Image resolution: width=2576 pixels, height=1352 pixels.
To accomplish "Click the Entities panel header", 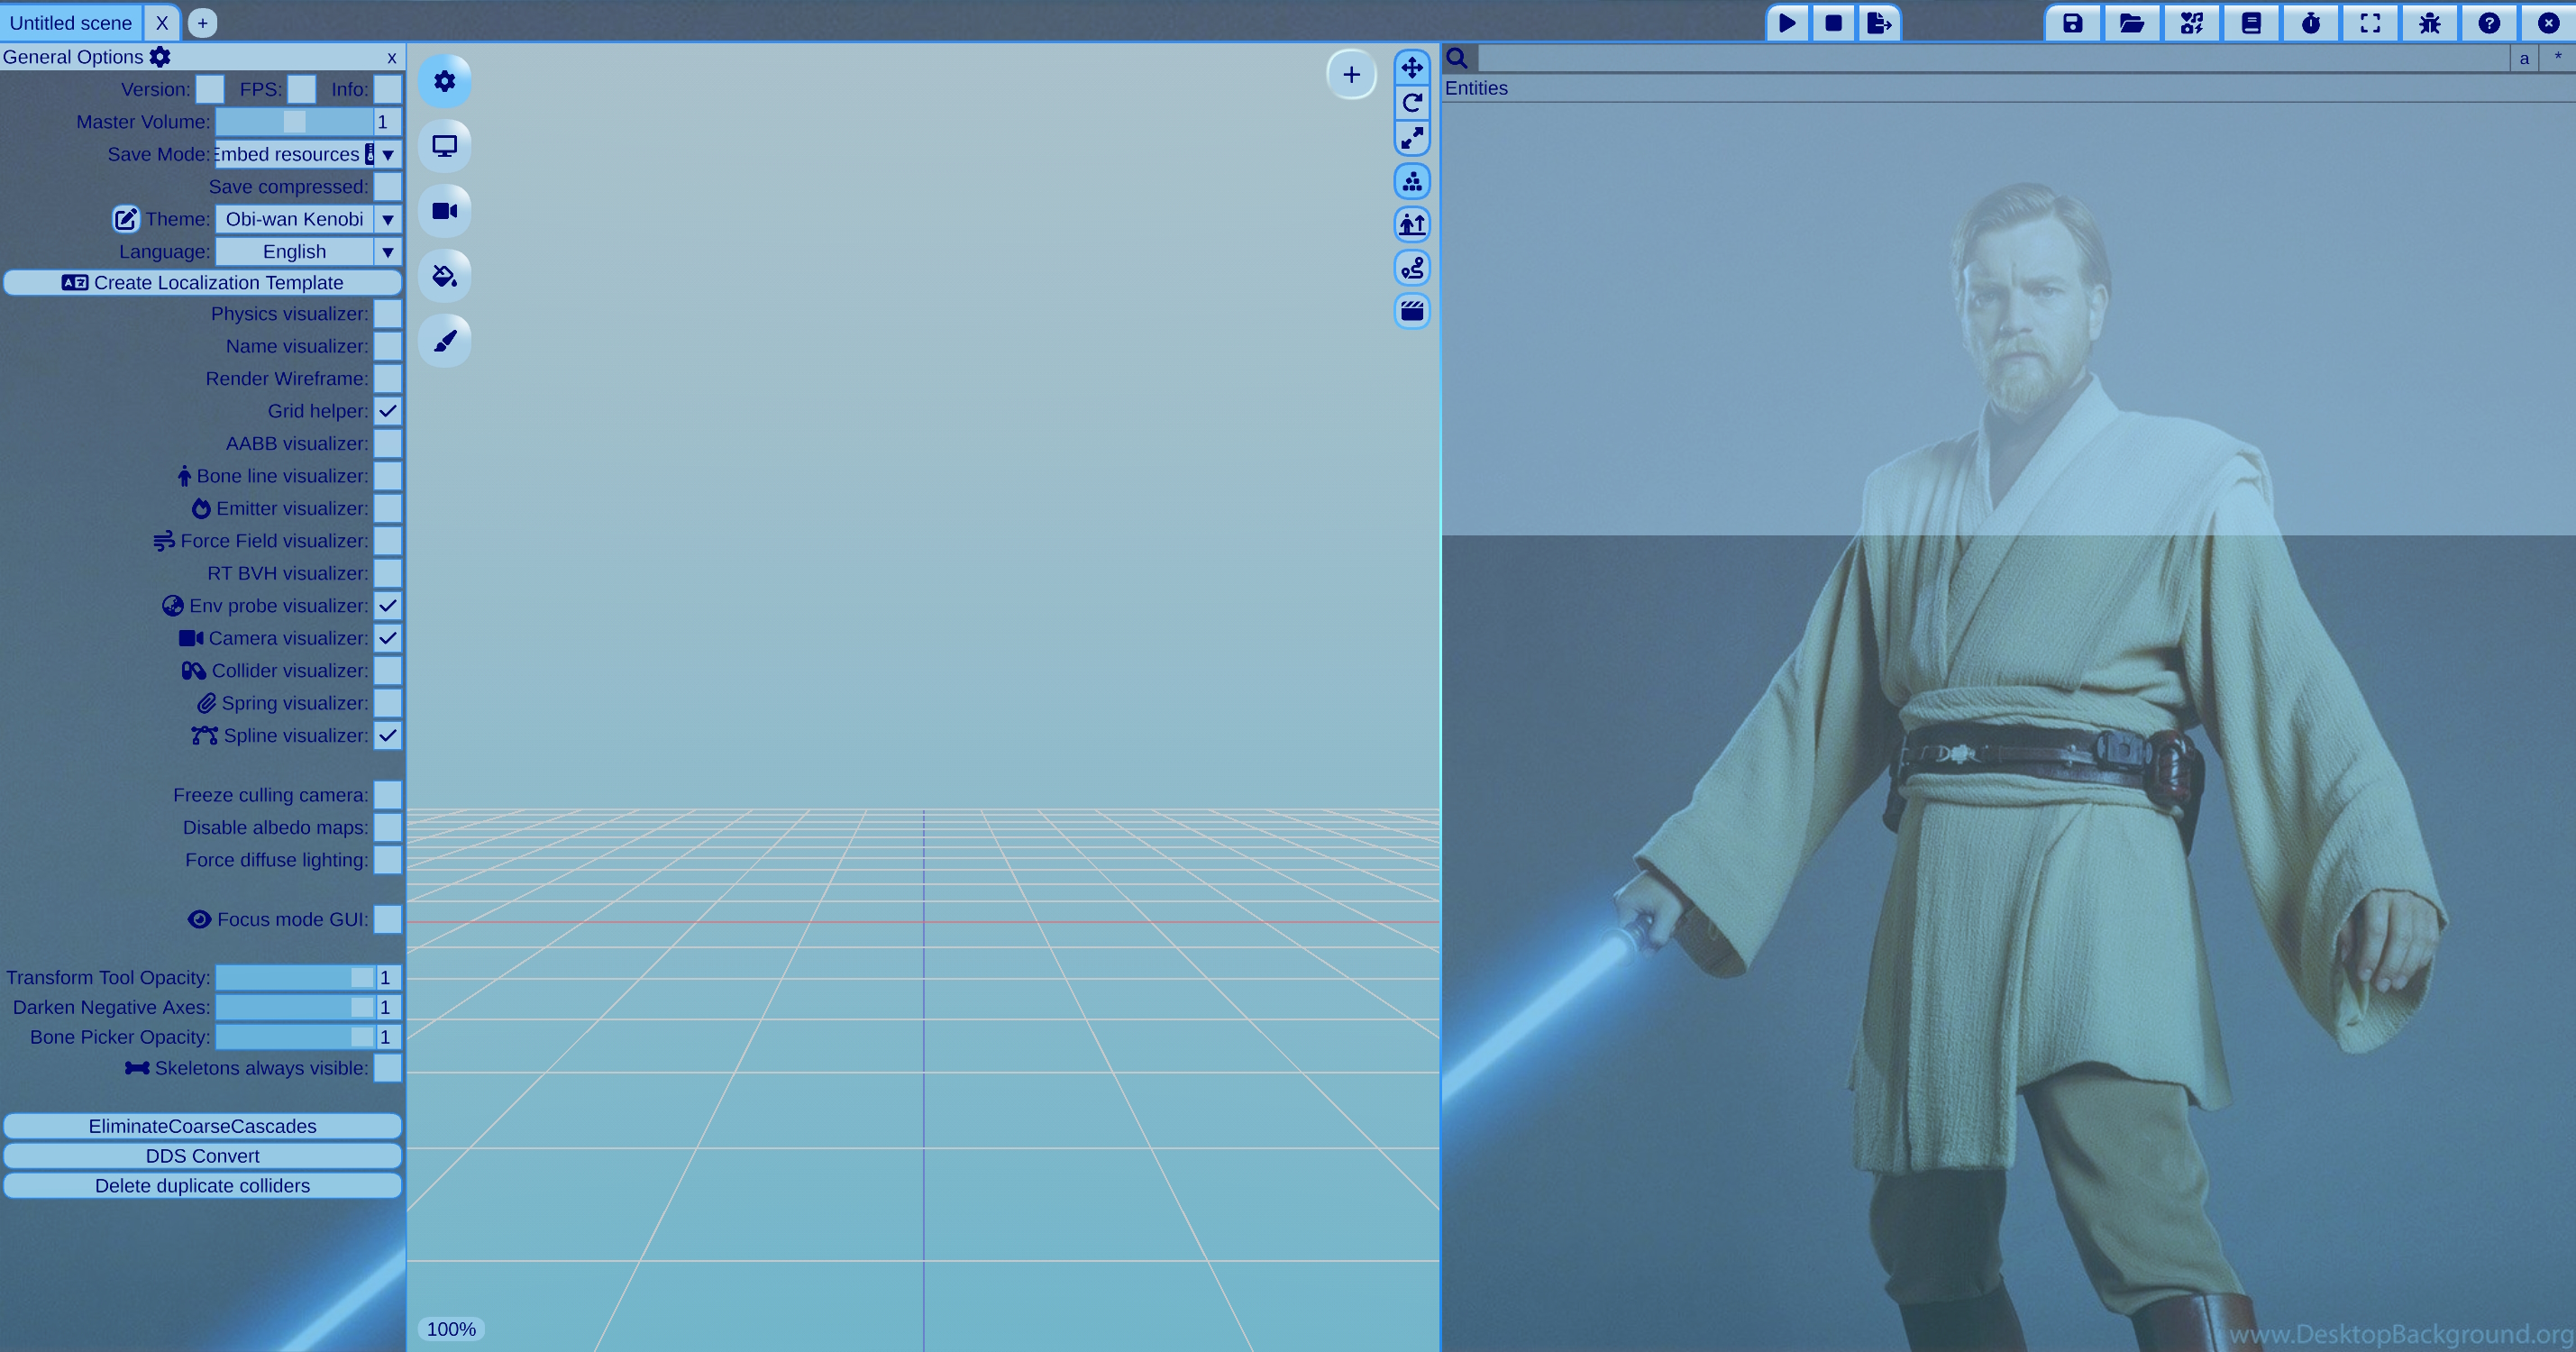I will [2008, 88].
